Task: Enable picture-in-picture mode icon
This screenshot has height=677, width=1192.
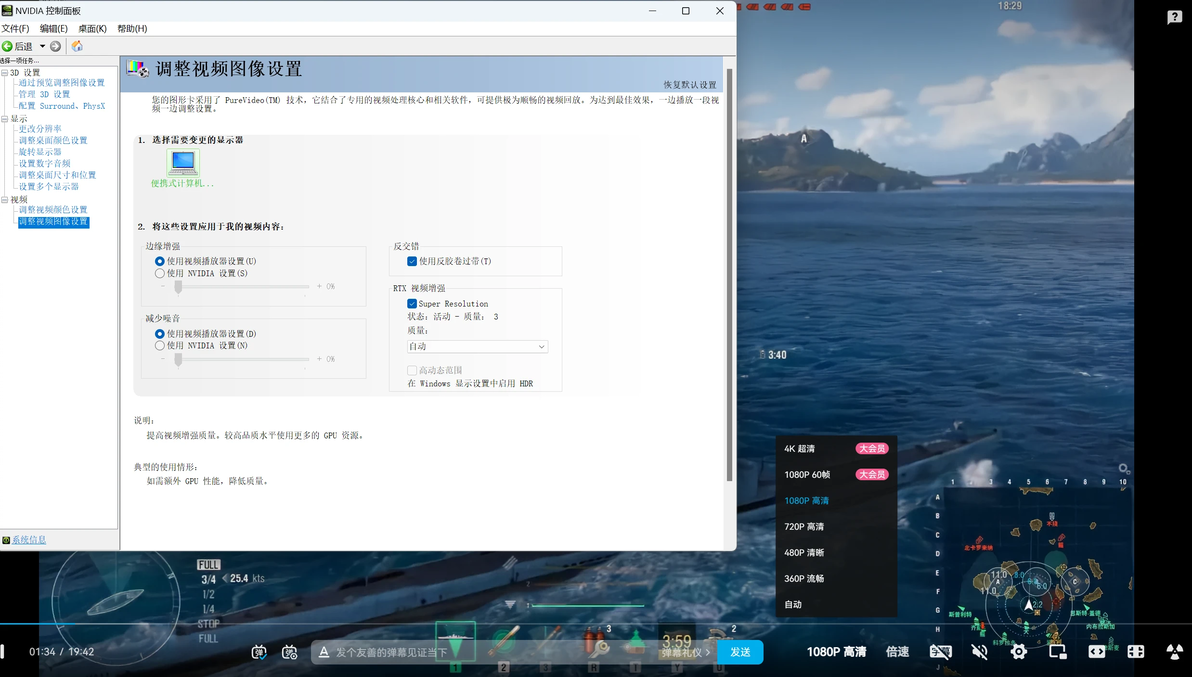Action: click(1057, 652)
